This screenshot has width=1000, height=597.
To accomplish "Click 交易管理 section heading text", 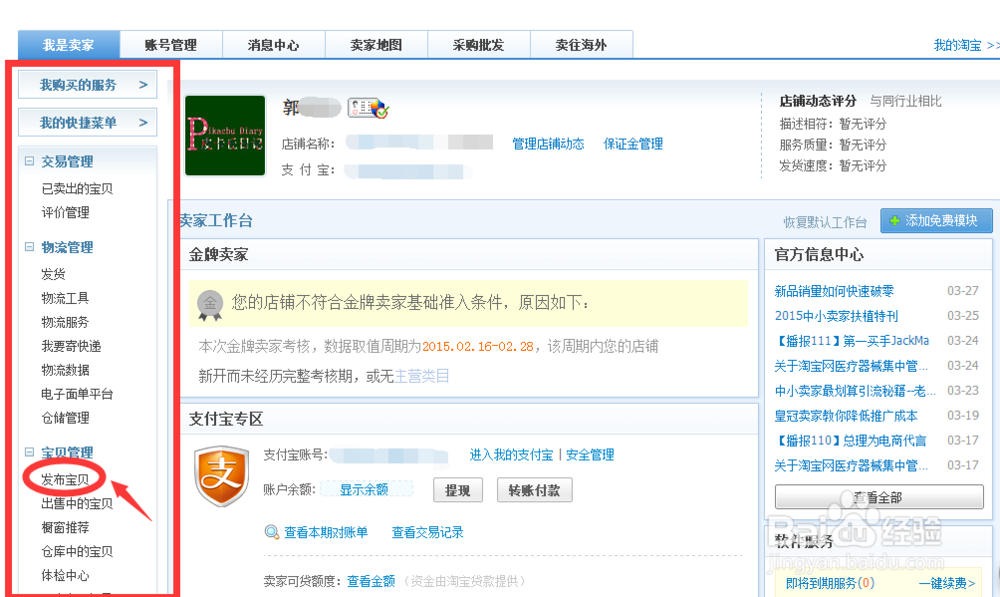I will [67, 161].
